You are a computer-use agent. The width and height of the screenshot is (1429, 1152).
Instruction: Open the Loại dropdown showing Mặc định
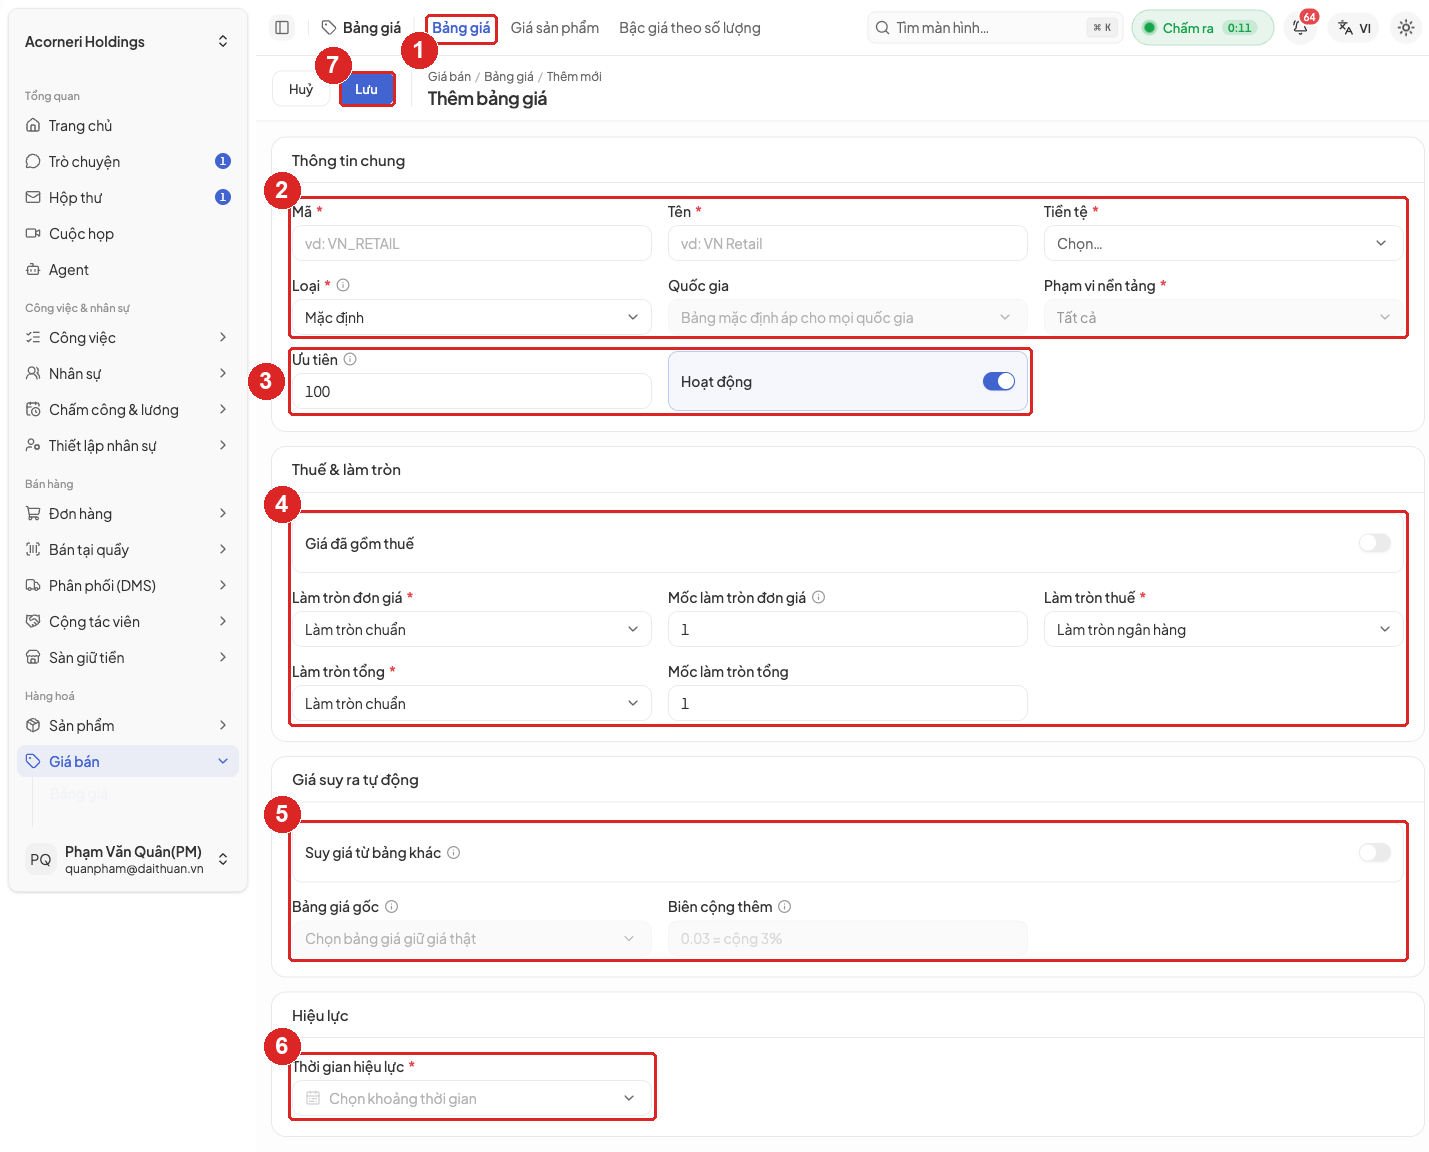tap(471, 318)
